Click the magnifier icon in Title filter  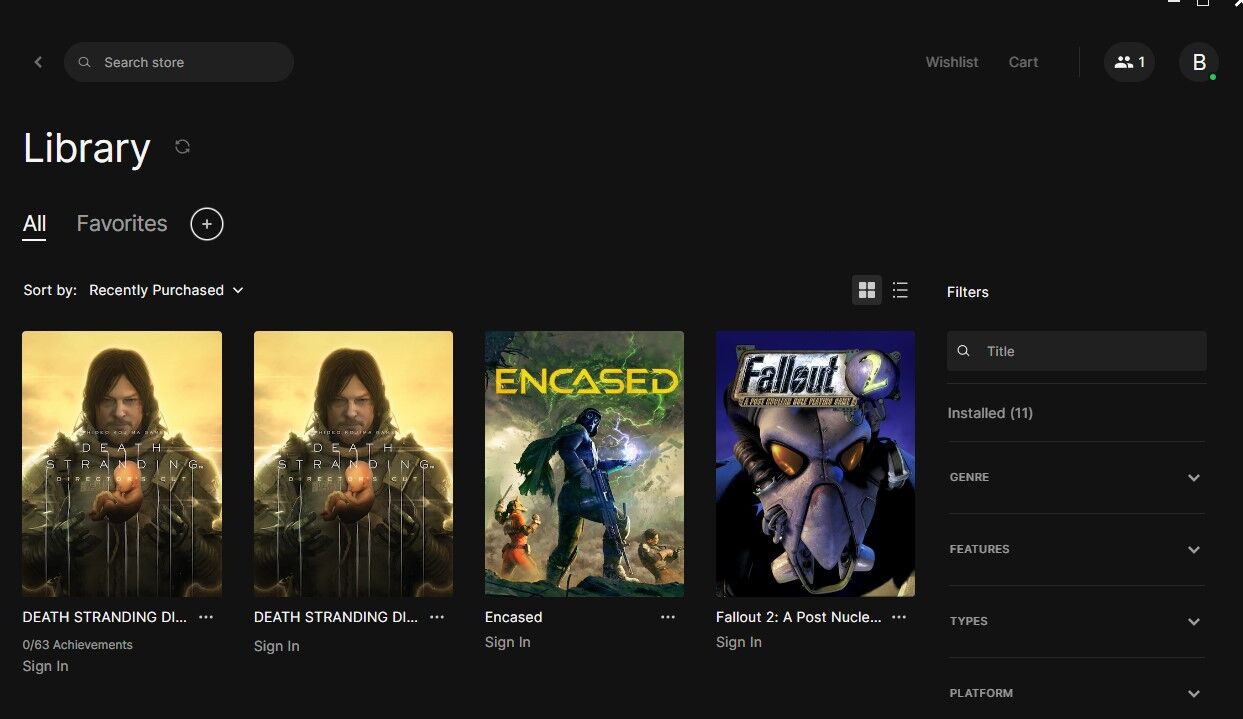tap(963, 351)
